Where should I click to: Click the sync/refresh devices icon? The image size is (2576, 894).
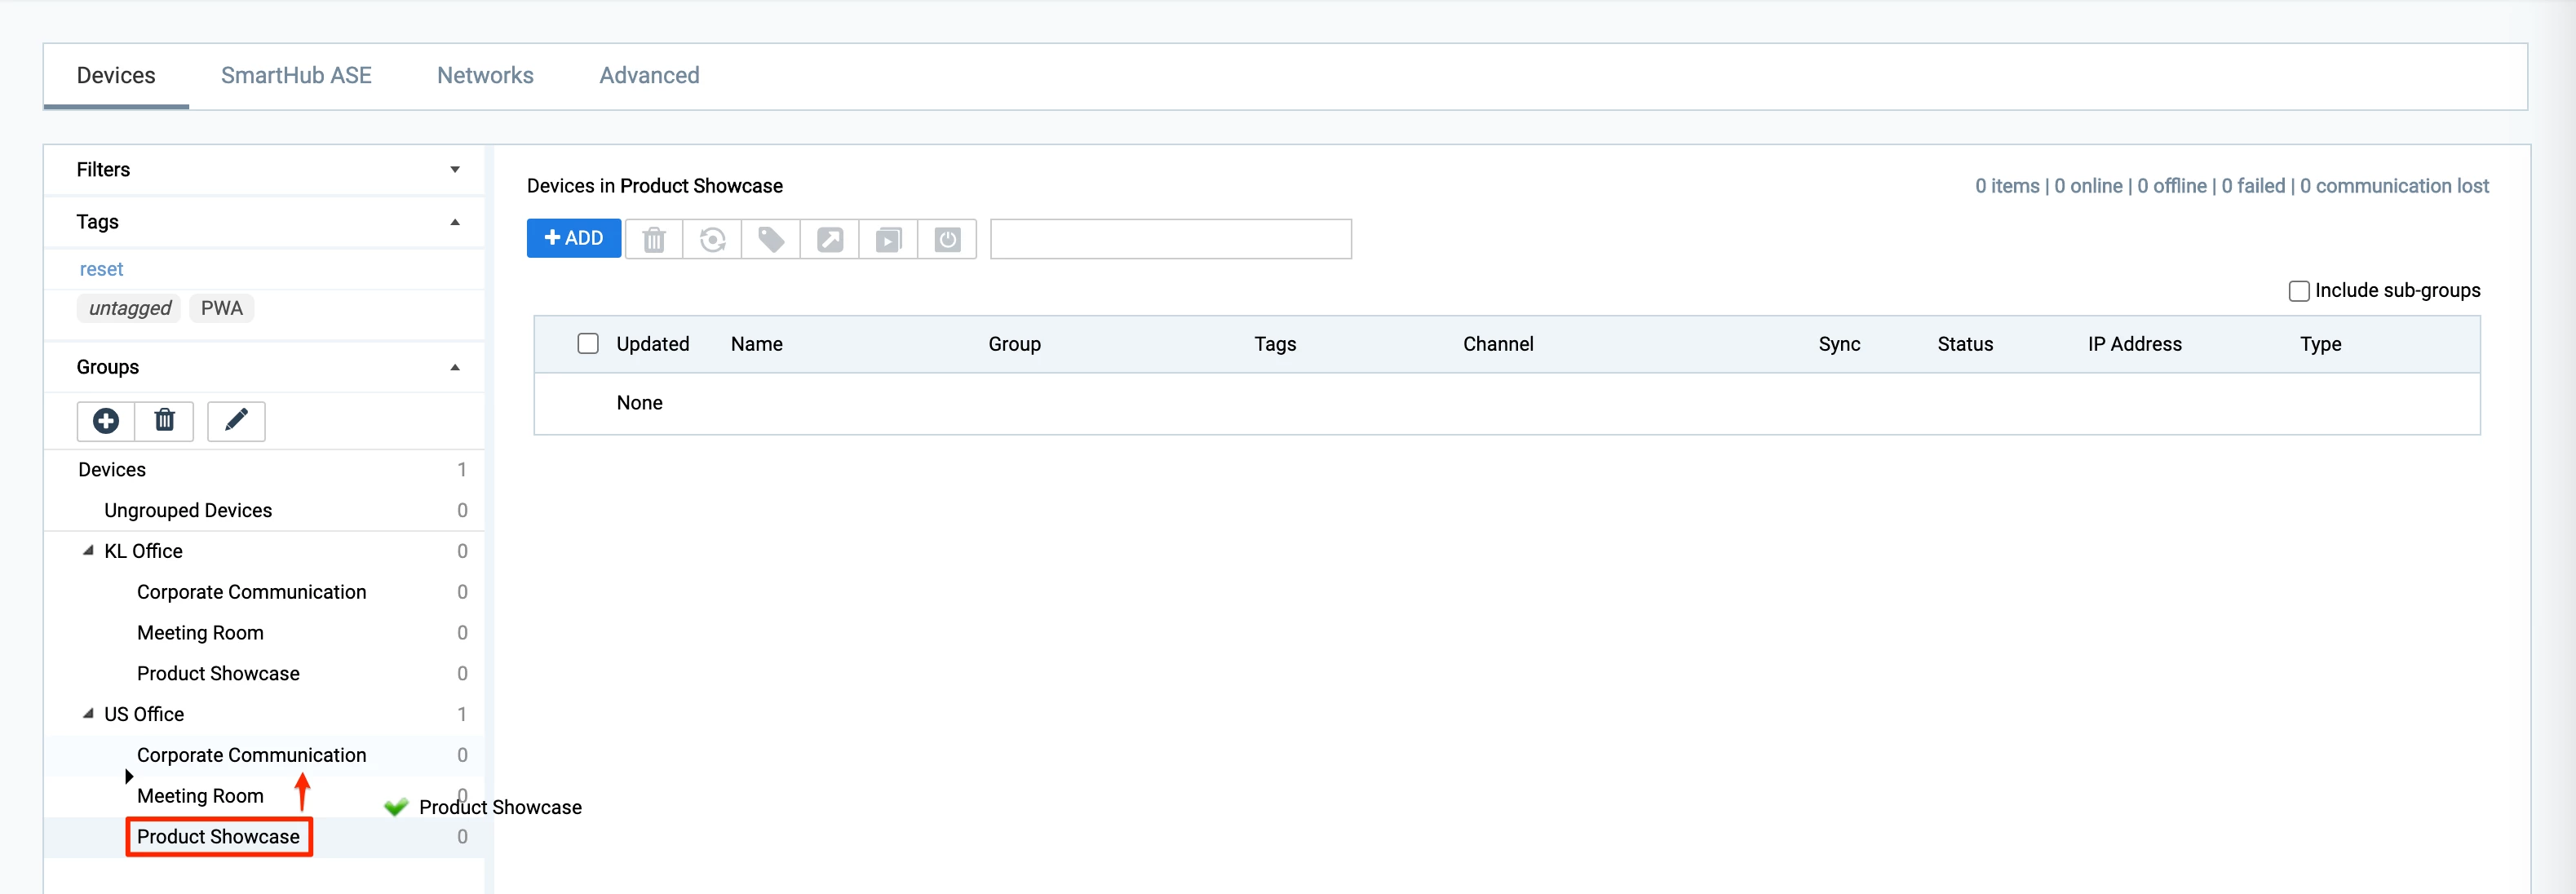[712, 240]
